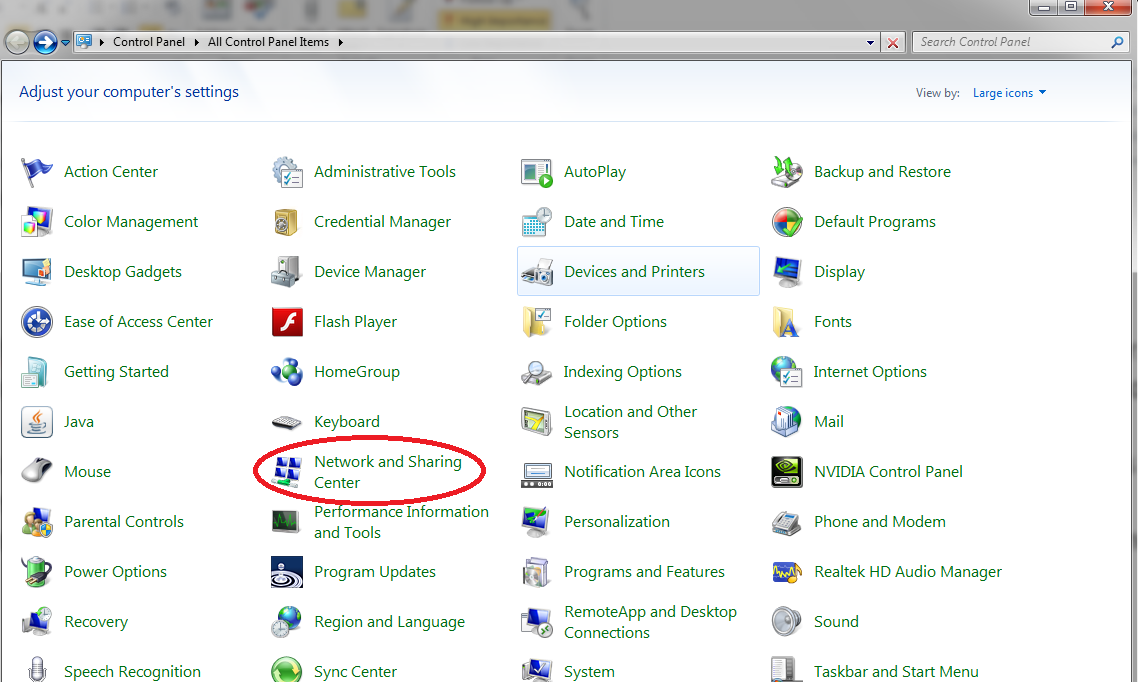Open the Backup and Restore icon
This screenshot has height=682, width=1138.
[x=787, y=172]
